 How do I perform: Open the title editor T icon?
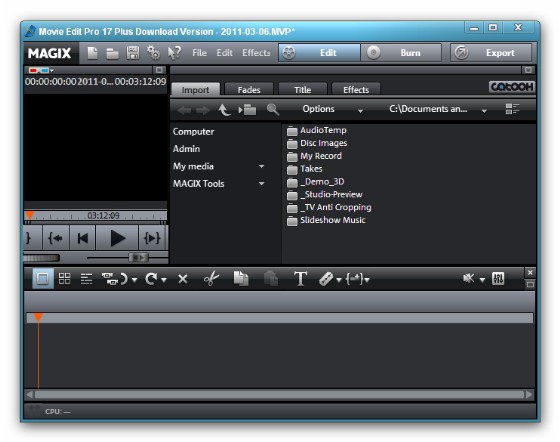click(300, 278)
